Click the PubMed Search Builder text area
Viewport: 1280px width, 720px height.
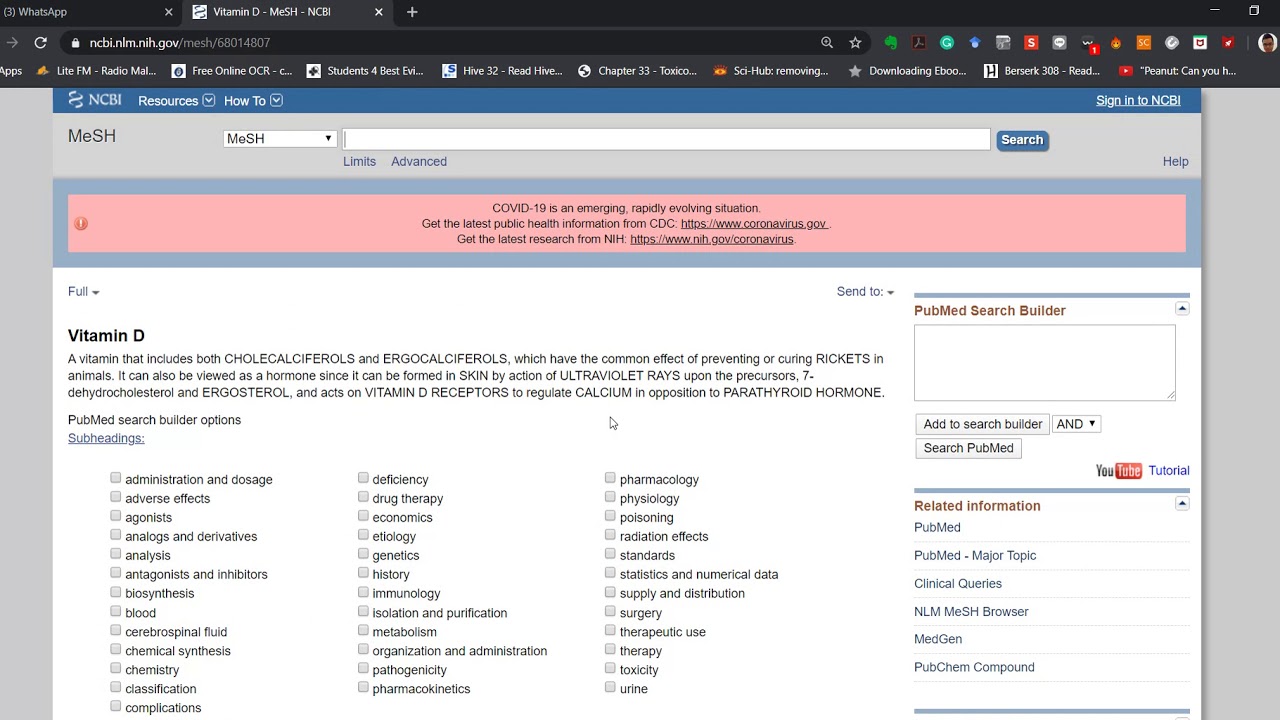click(1045, 362)
